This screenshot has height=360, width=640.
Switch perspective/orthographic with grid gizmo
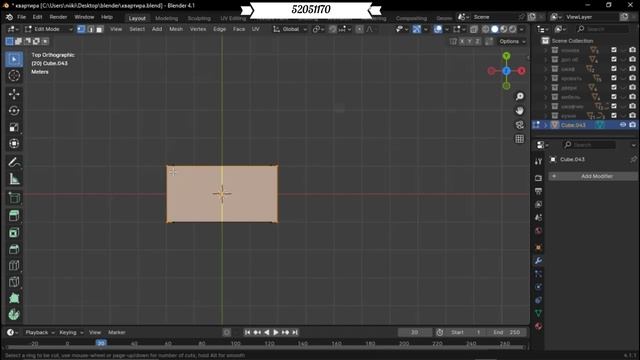pyautogui.click(x=520, y=139)
